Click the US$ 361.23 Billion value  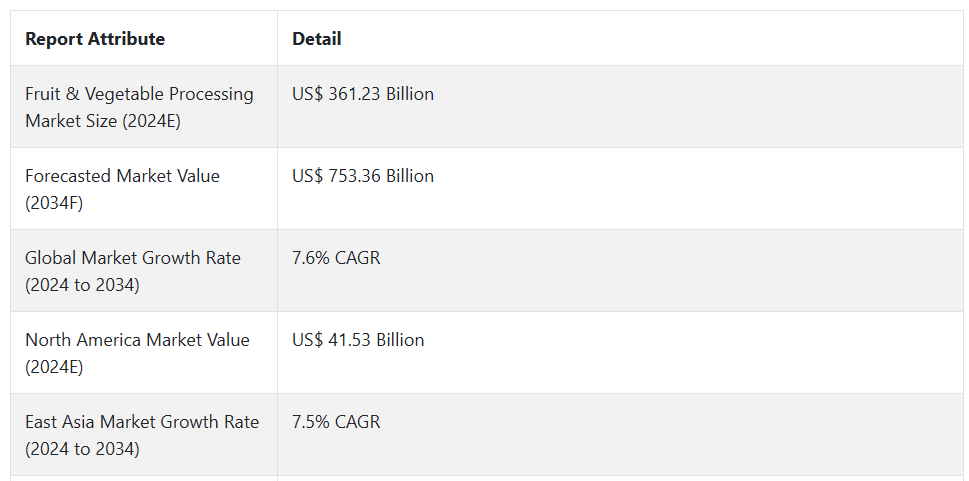click(x=363, y=94)
